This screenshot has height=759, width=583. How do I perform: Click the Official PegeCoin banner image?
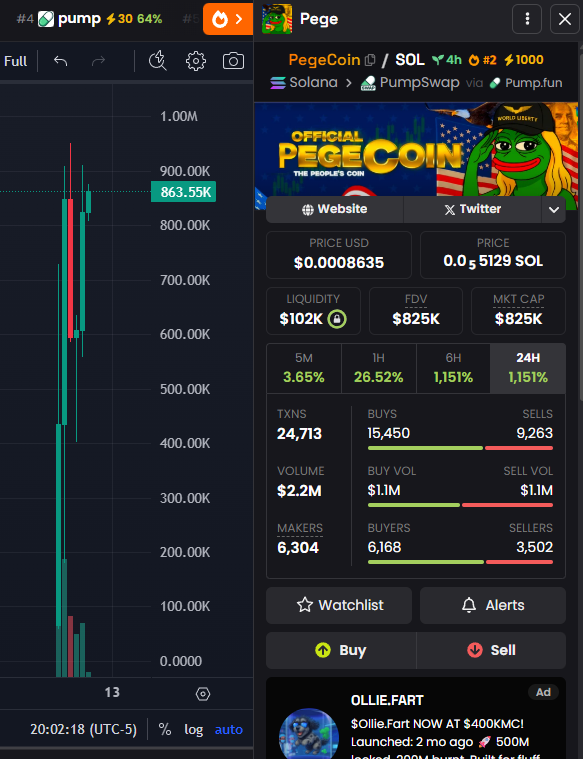[416, 150]
